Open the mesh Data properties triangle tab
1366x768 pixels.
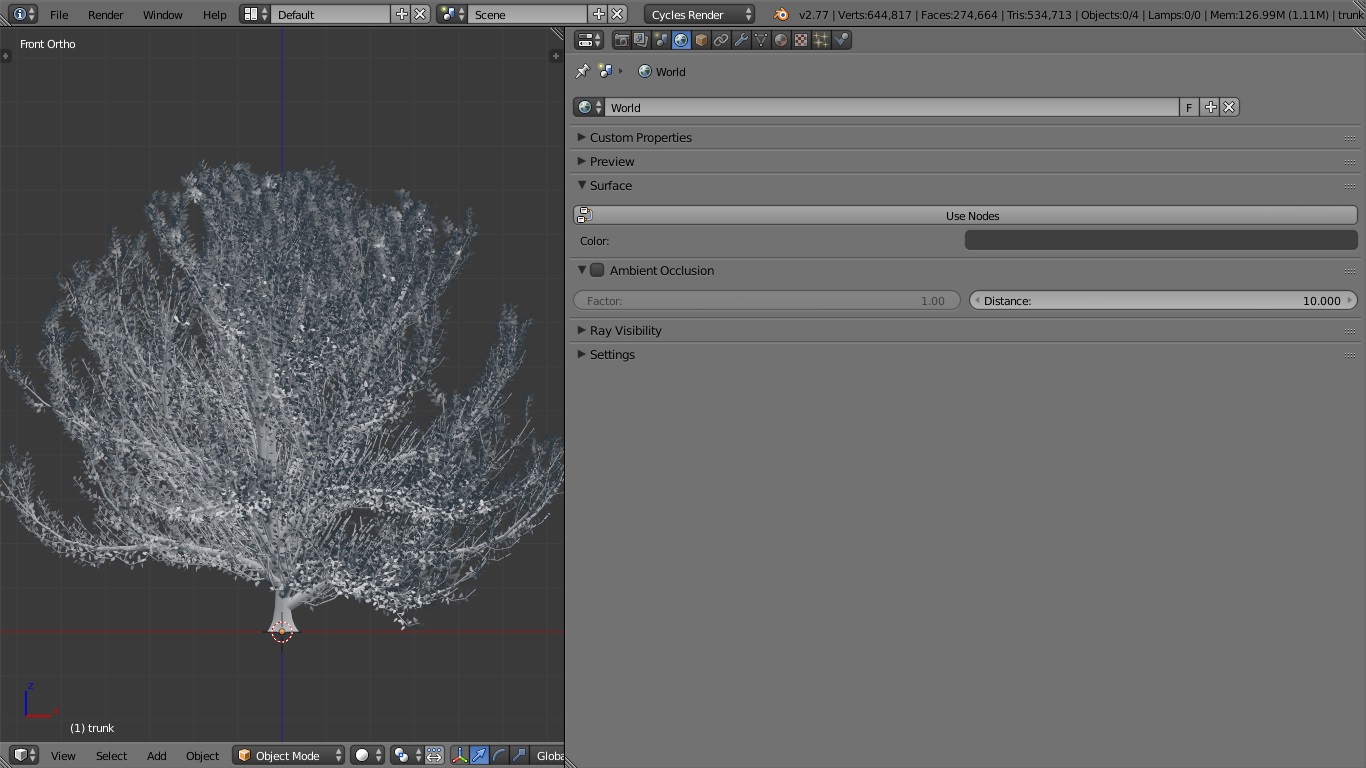tap(761, 40)
